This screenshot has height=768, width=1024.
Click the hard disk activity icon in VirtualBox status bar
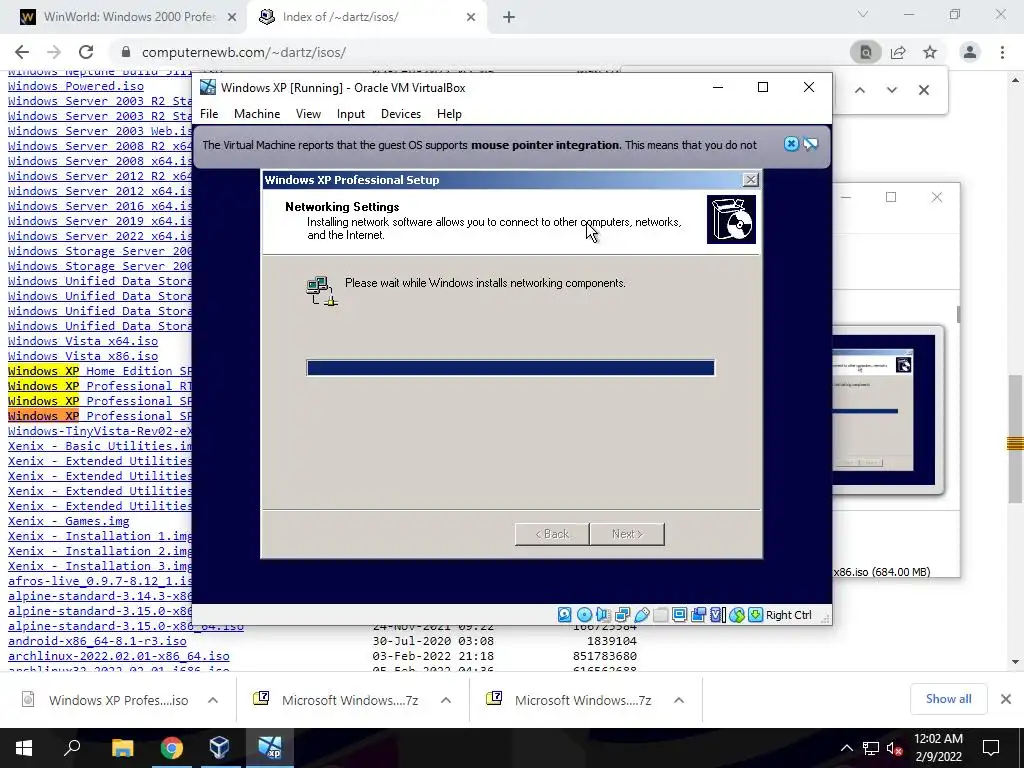point(565,615)
